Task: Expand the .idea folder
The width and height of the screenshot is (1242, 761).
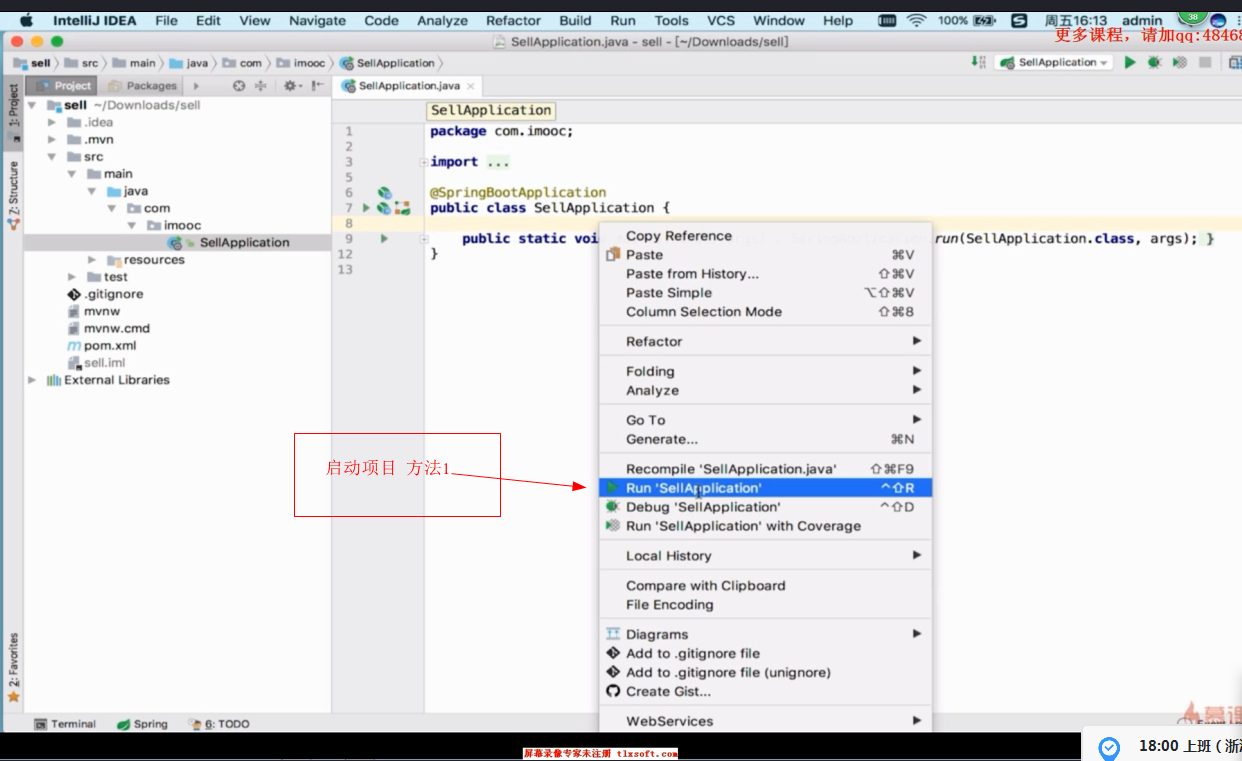Action: point(52,122)
